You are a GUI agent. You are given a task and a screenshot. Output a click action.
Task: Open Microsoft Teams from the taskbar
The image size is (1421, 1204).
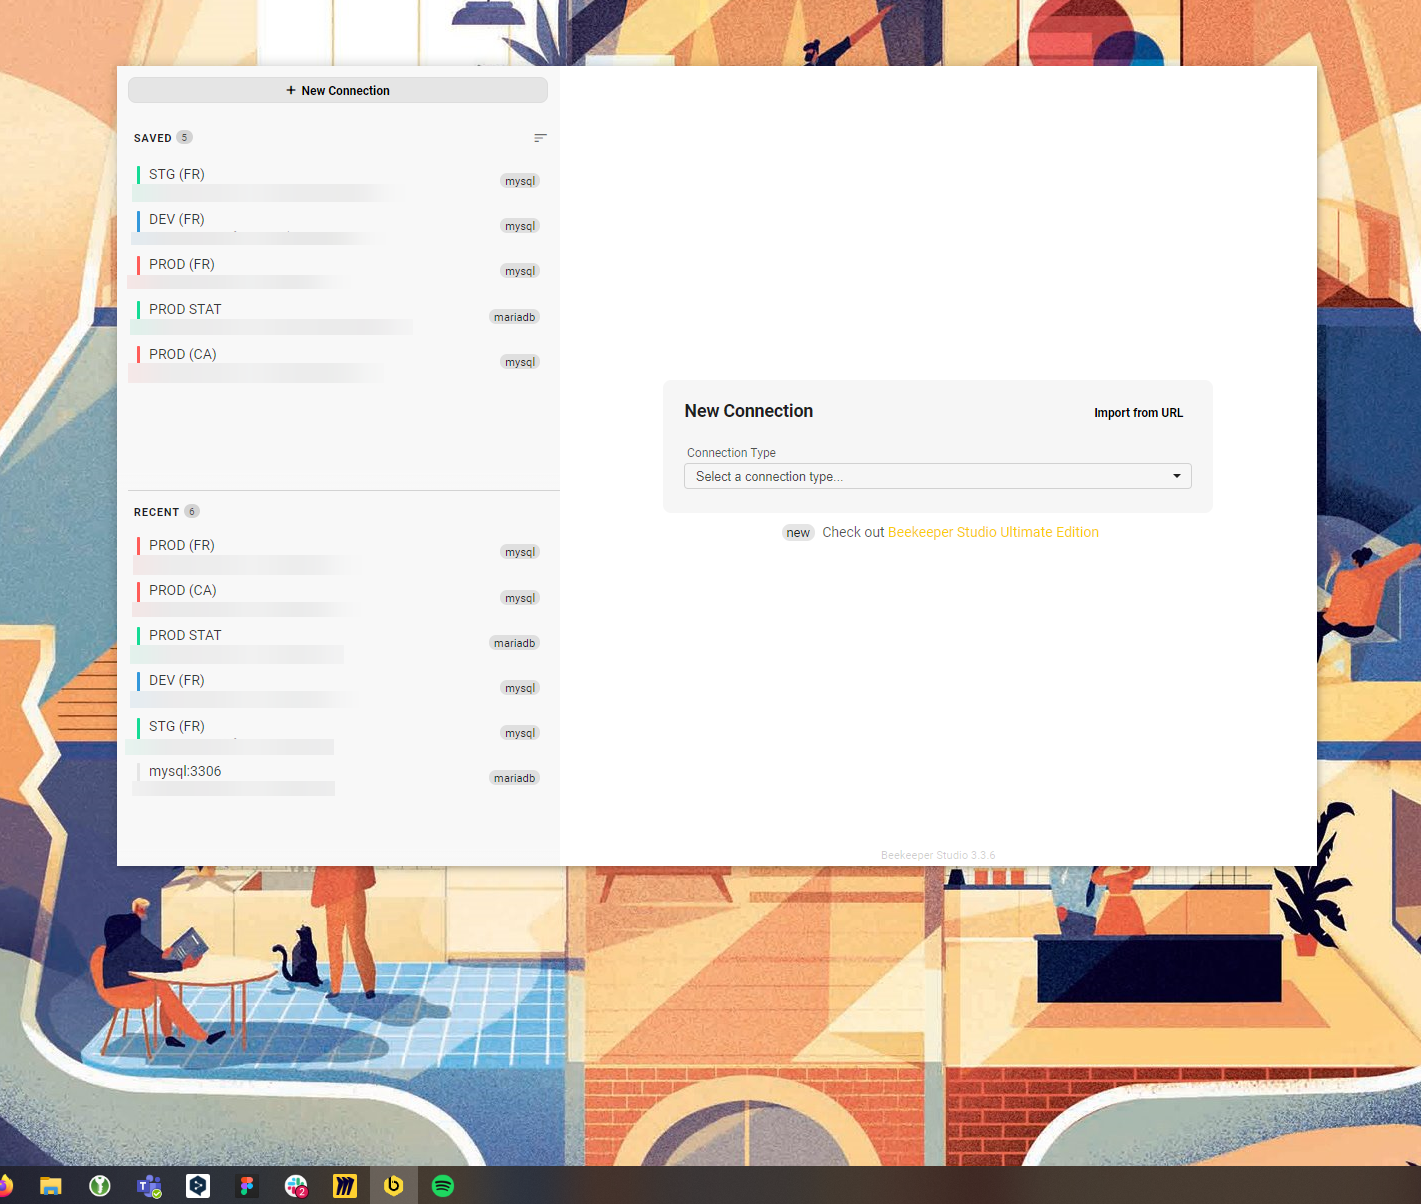tap(149, 1186)
